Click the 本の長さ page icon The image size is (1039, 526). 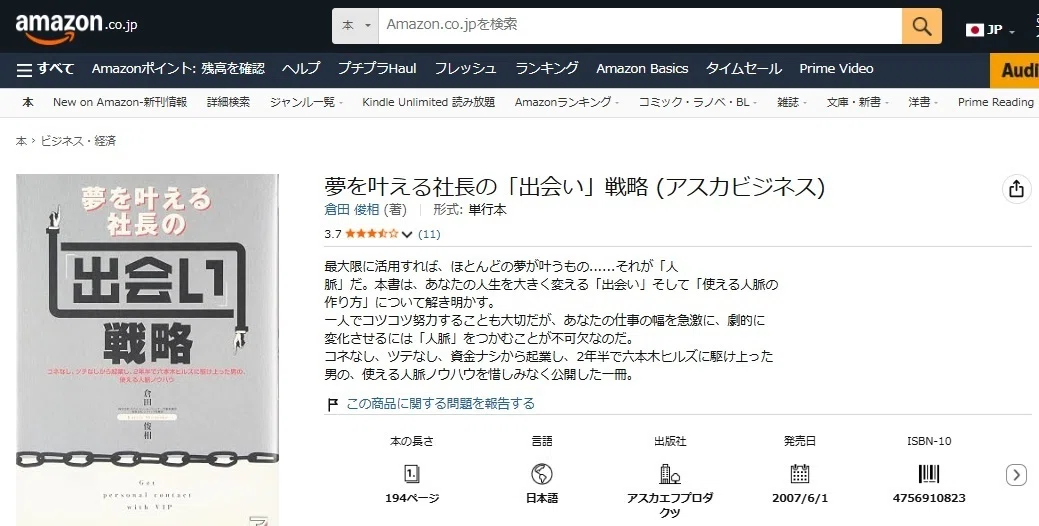411,474
